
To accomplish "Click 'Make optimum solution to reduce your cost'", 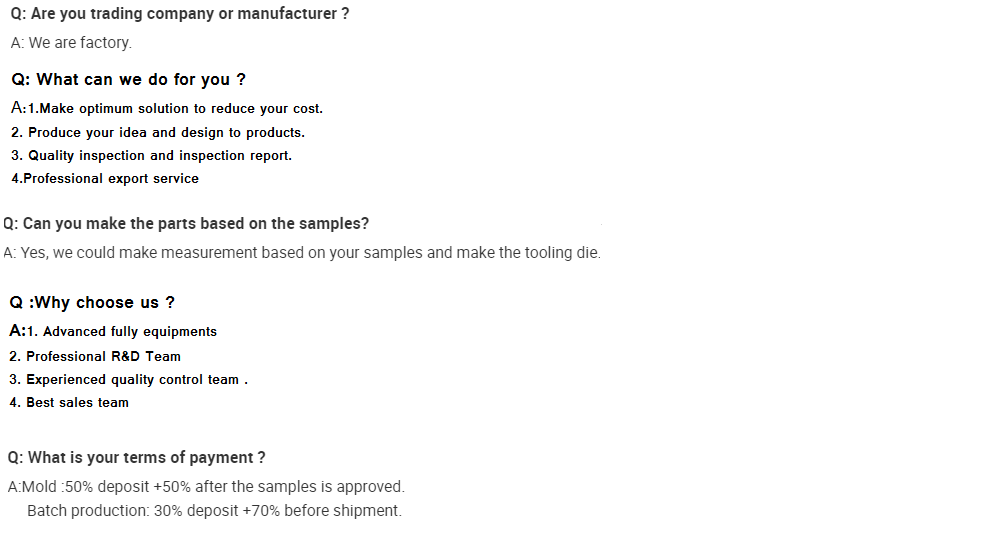I will [x=180, y=109].
